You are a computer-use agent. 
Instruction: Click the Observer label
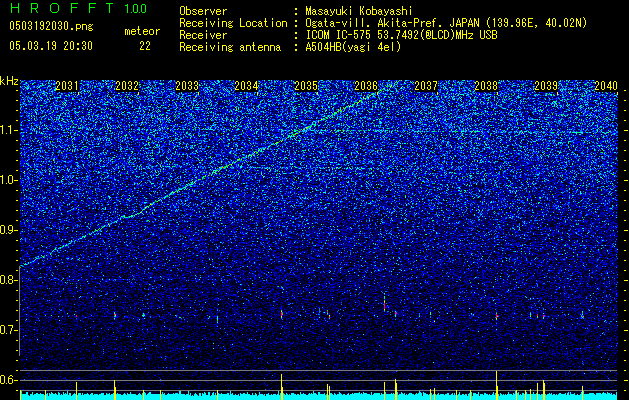(203, 11)
